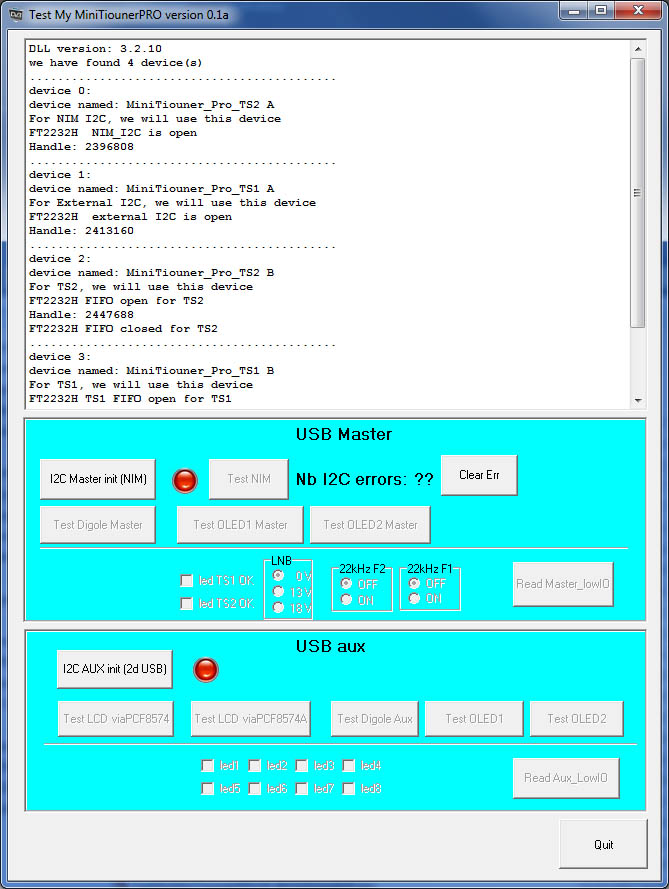
Task: Click the Test Digole Master button
Action: tap(98, 525)
